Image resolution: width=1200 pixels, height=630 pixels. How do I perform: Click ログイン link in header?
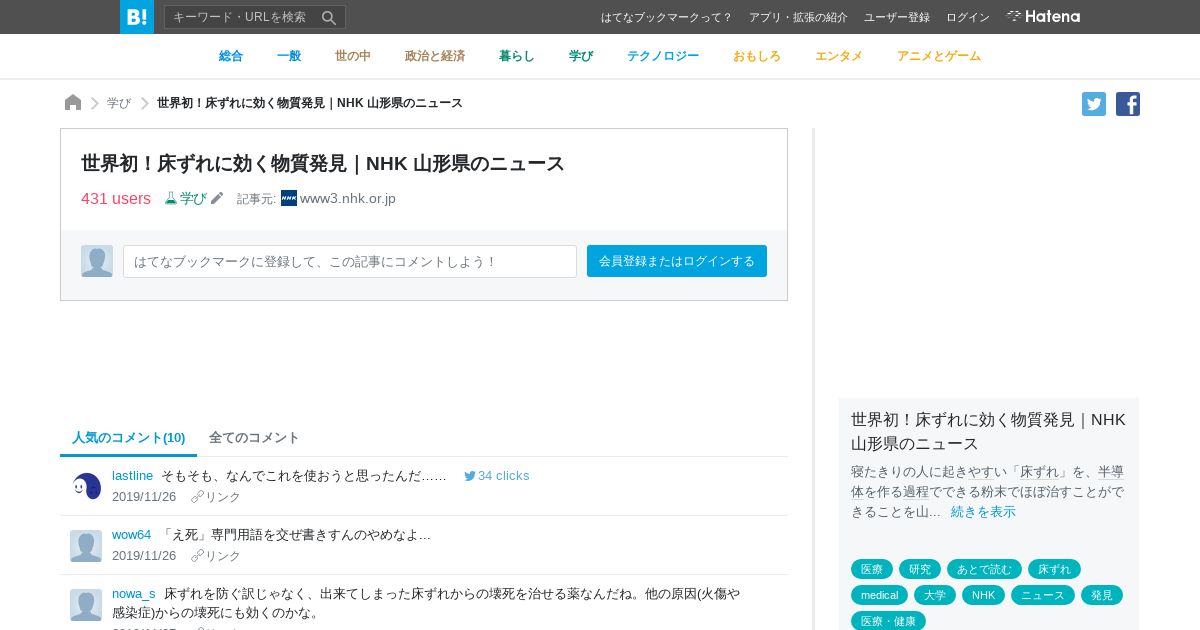click(x=968, y=17)
